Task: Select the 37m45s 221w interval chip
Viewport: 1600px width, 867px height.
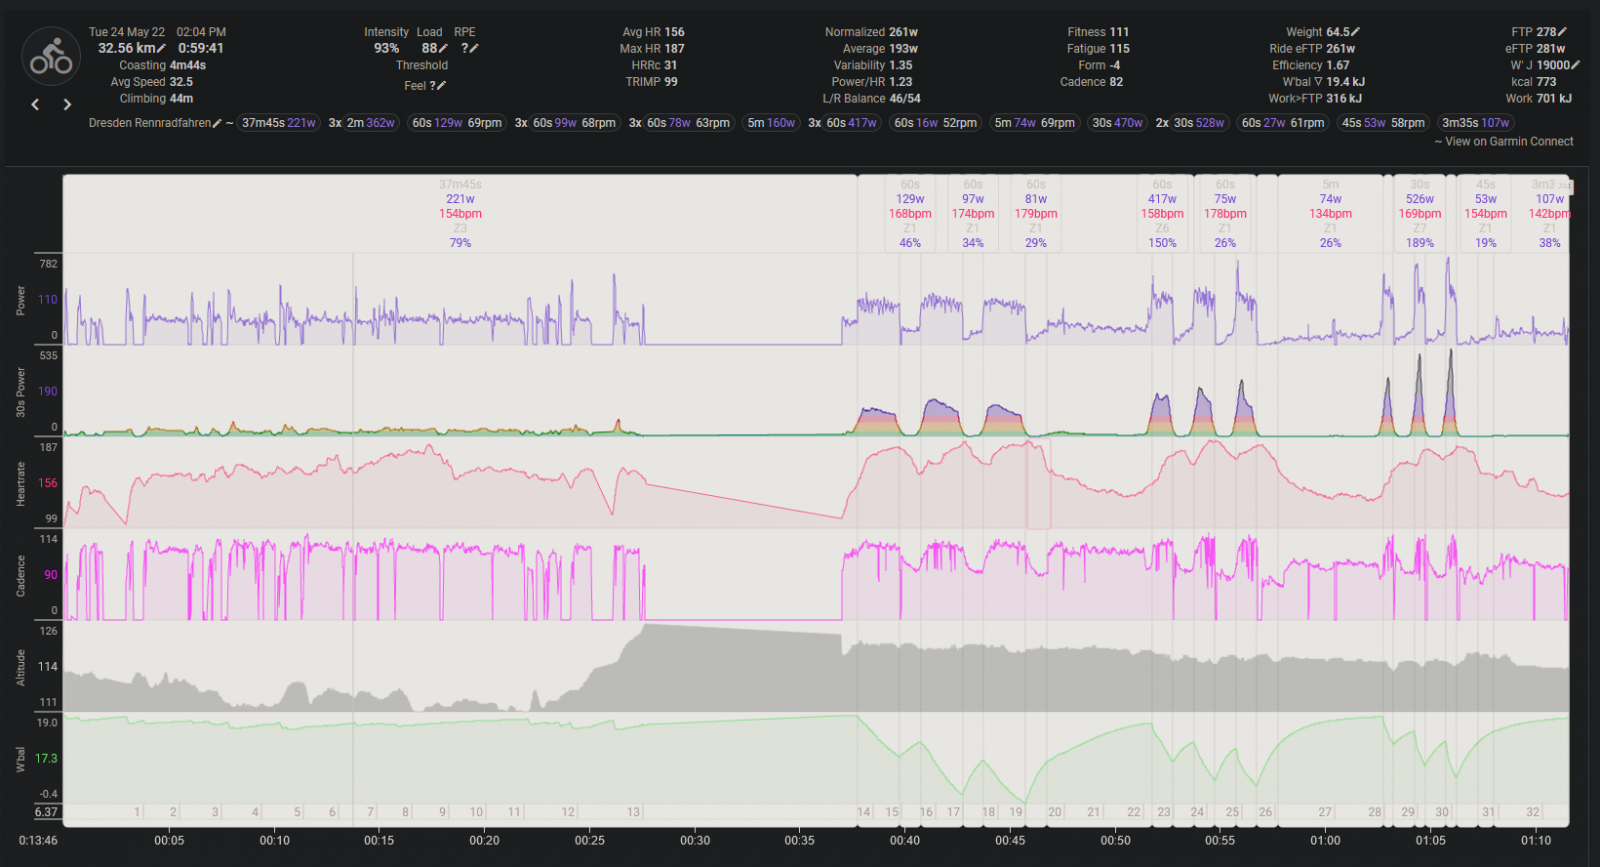Action: (278, 123)
